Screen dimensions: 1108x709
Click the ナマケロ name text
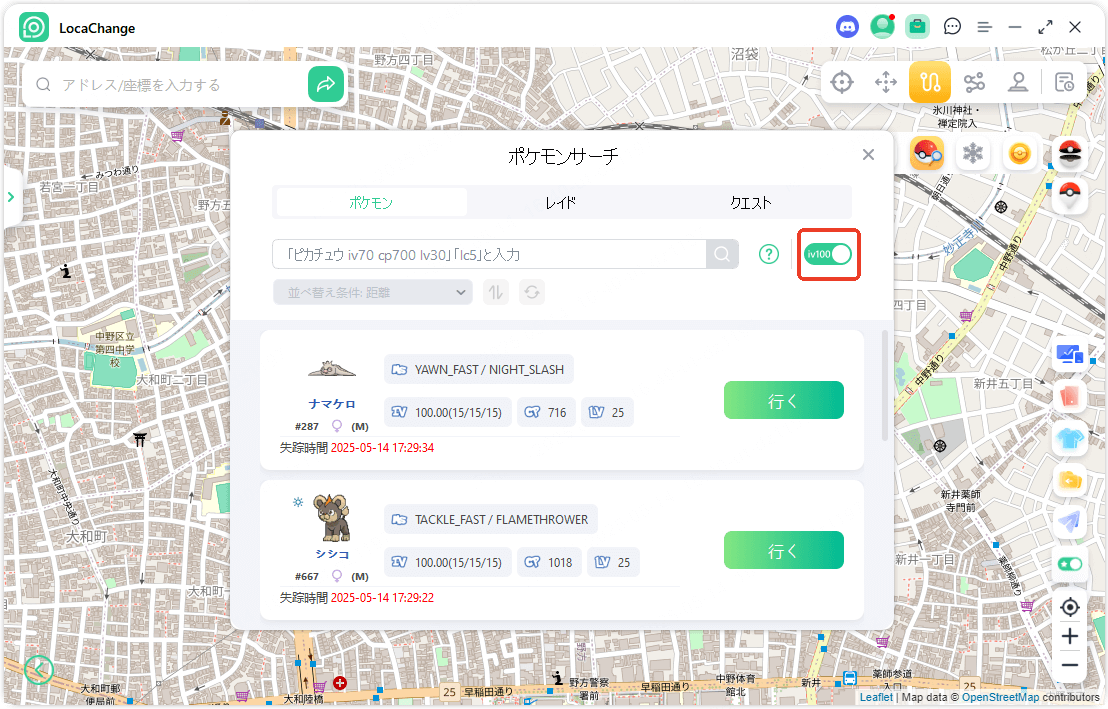[332, 404]
